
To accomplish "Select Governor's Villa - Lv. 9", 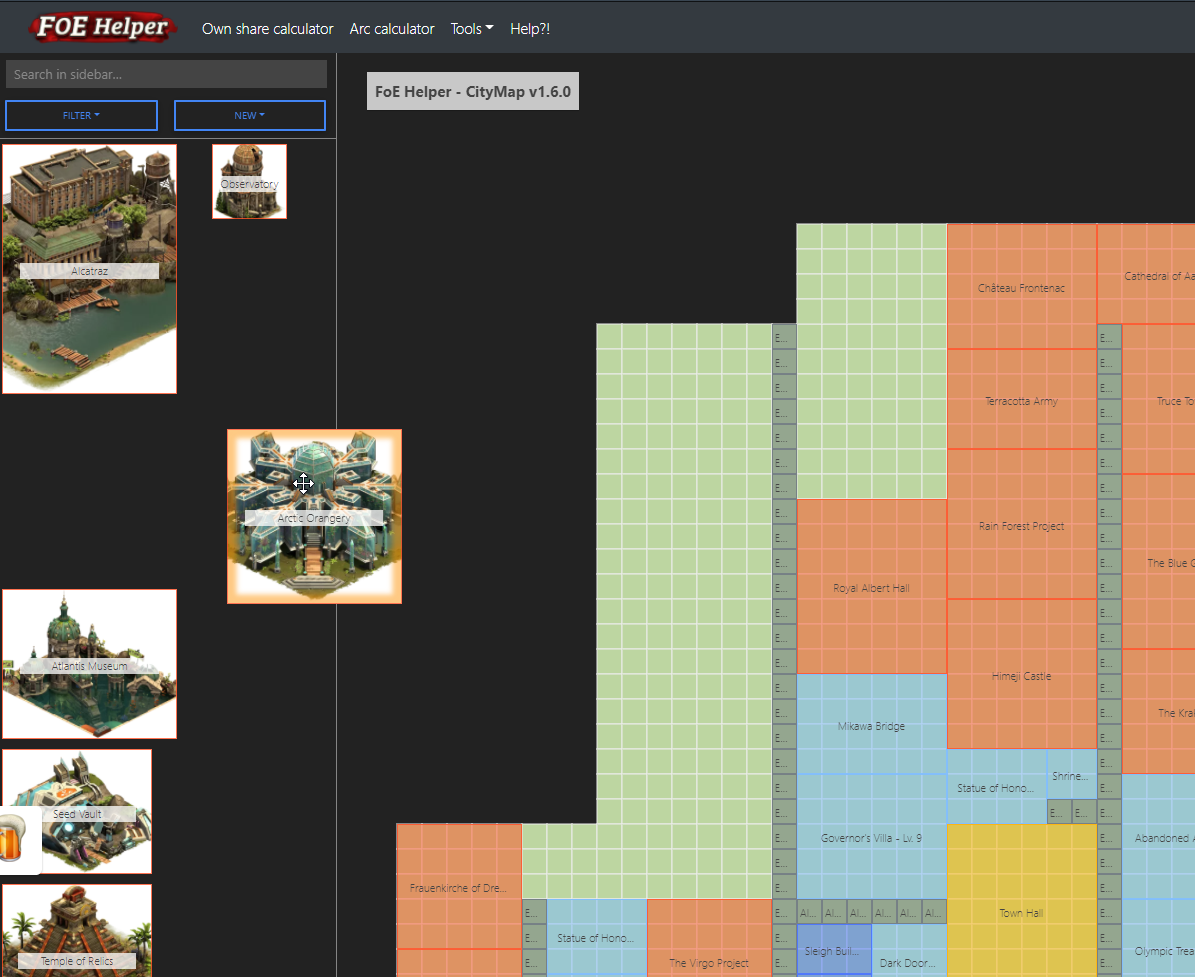I will point(871,837).
